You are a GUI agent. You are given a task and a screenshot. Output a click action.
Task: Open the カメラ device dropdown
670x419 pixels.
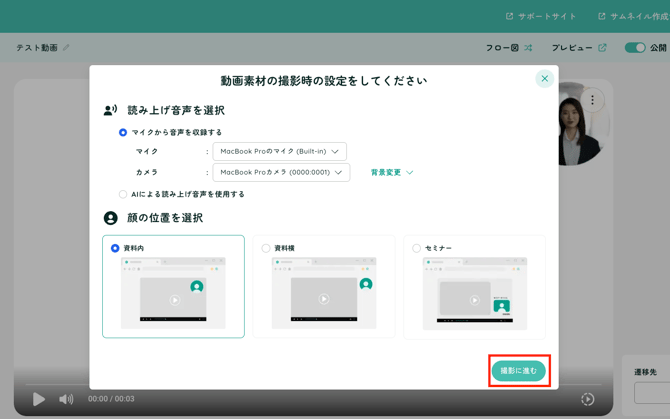pyautogui.click(x=281, y=172)
